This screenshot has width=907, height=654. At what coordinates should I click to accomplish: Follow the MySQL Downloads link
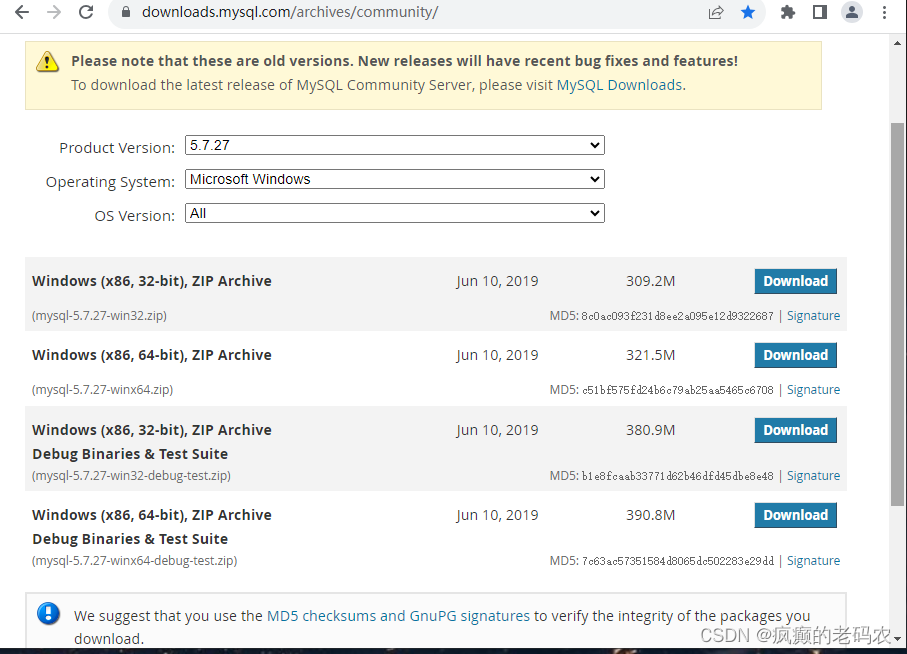pos(619,85)
